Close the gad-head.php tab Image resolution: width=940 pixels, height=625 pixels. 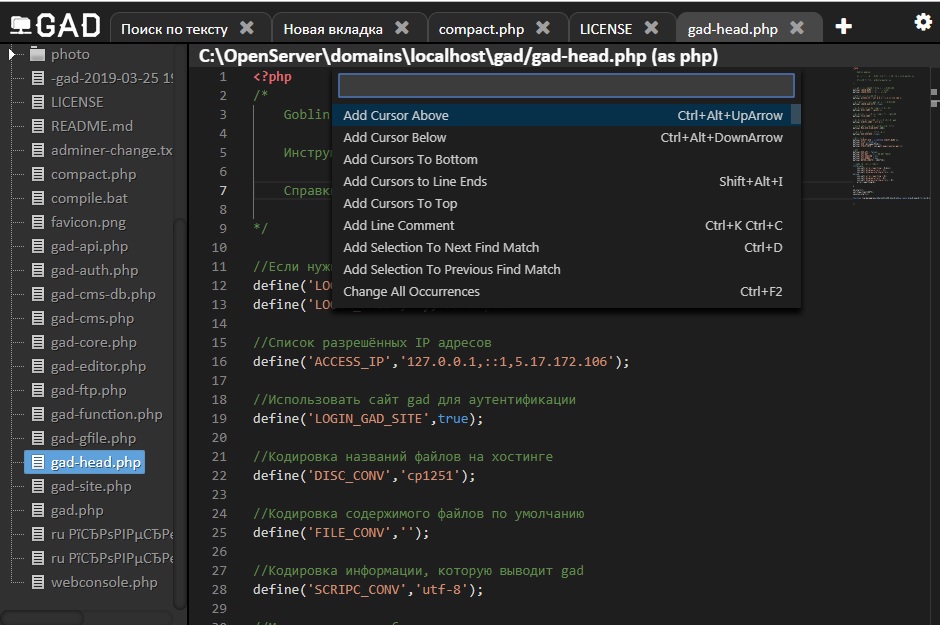tap(797, 28)
